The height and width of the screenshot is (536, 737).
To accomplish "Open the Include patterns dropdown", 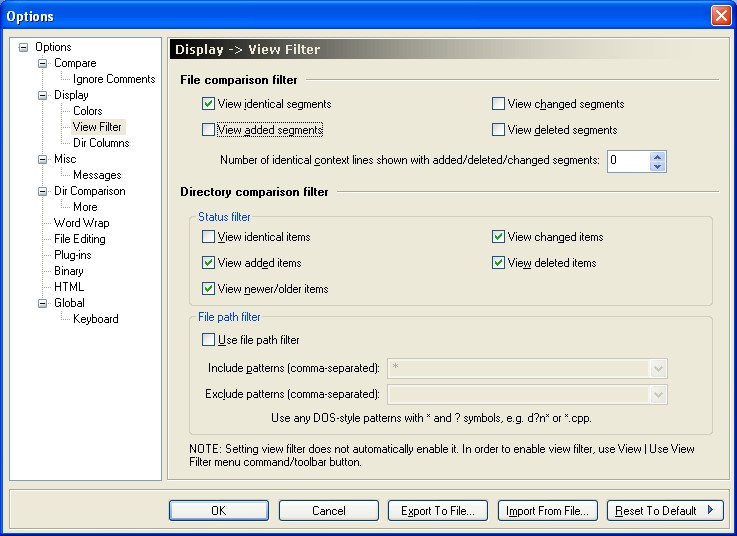I will point(658,368).
